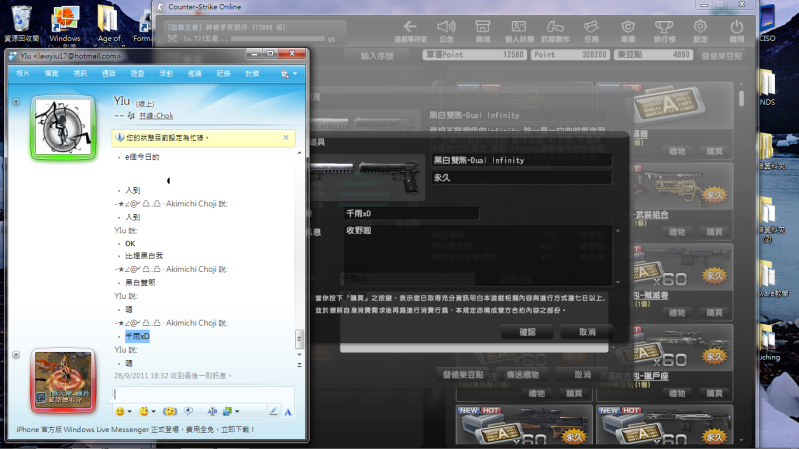Click the Messenger message input field
The height and width of the screenshot is (449, 799).
pos(203,394)
